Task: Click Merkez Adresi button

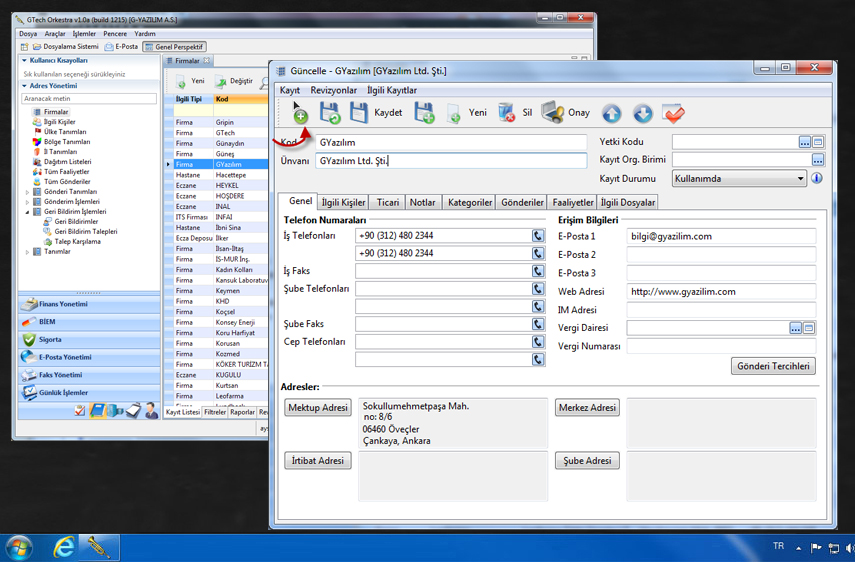Action: pyautogui.click(x=587, y=407)
